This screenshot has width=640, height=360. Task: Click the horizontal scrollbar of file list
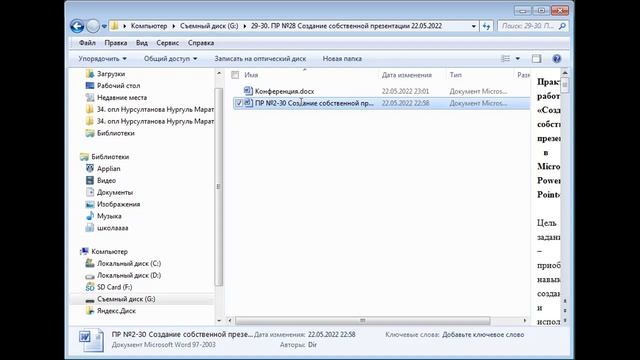pyautogui.click(x=362, y=320)
